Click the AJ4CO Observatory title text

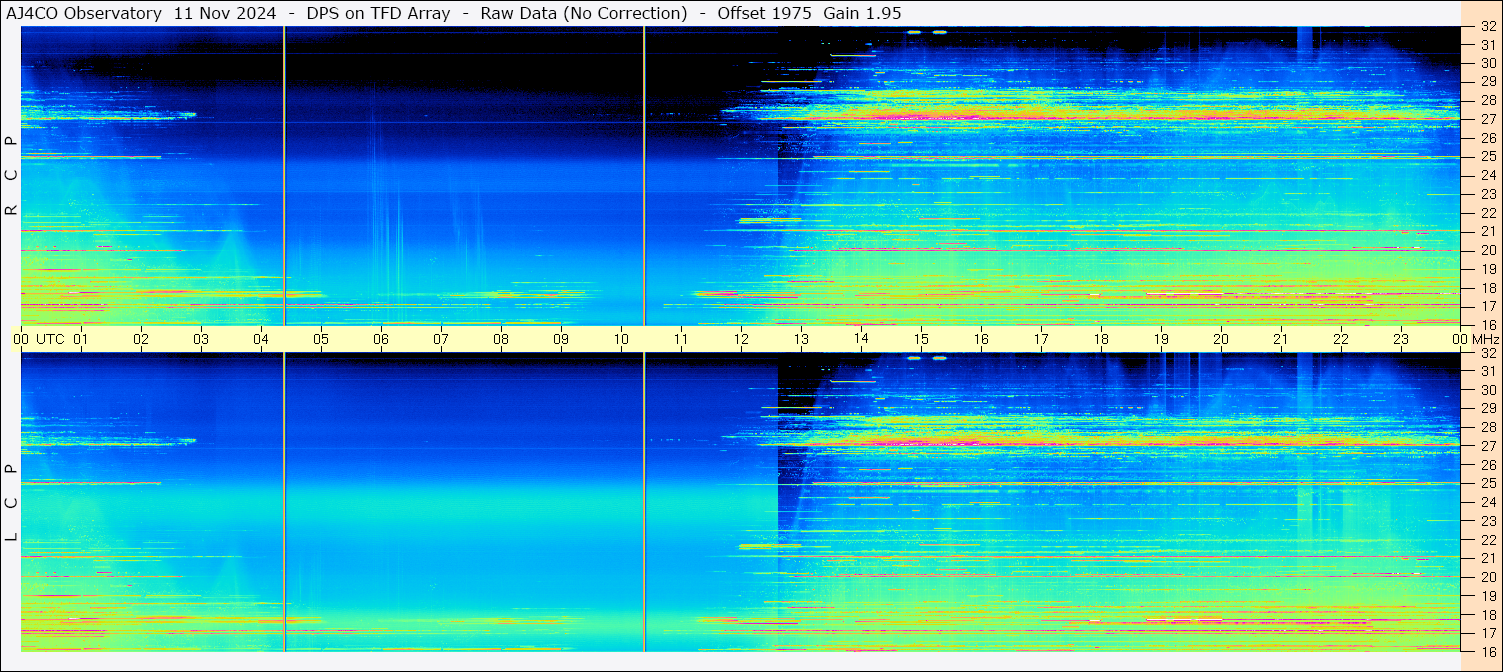[x=83, y=13]
